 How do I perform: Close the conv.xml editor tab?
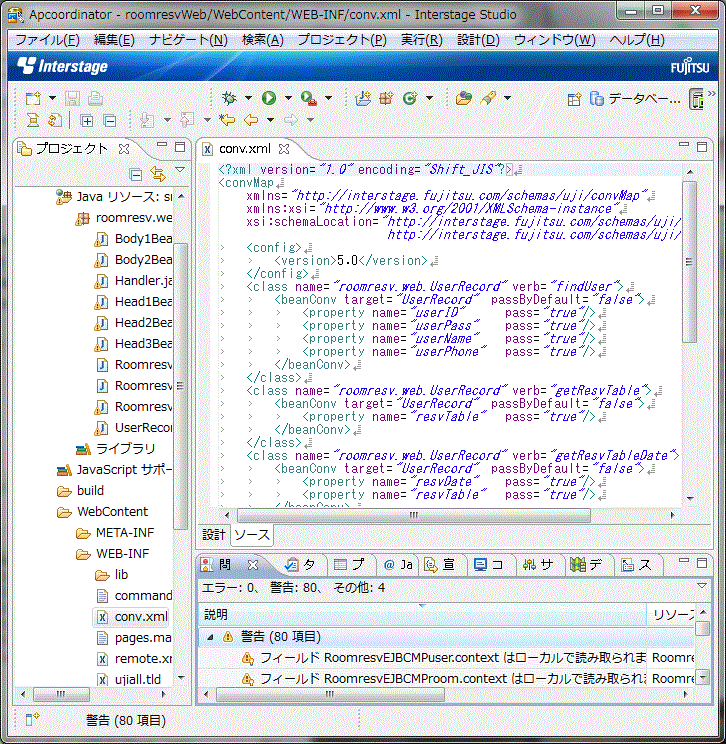[x=284, y=149]
